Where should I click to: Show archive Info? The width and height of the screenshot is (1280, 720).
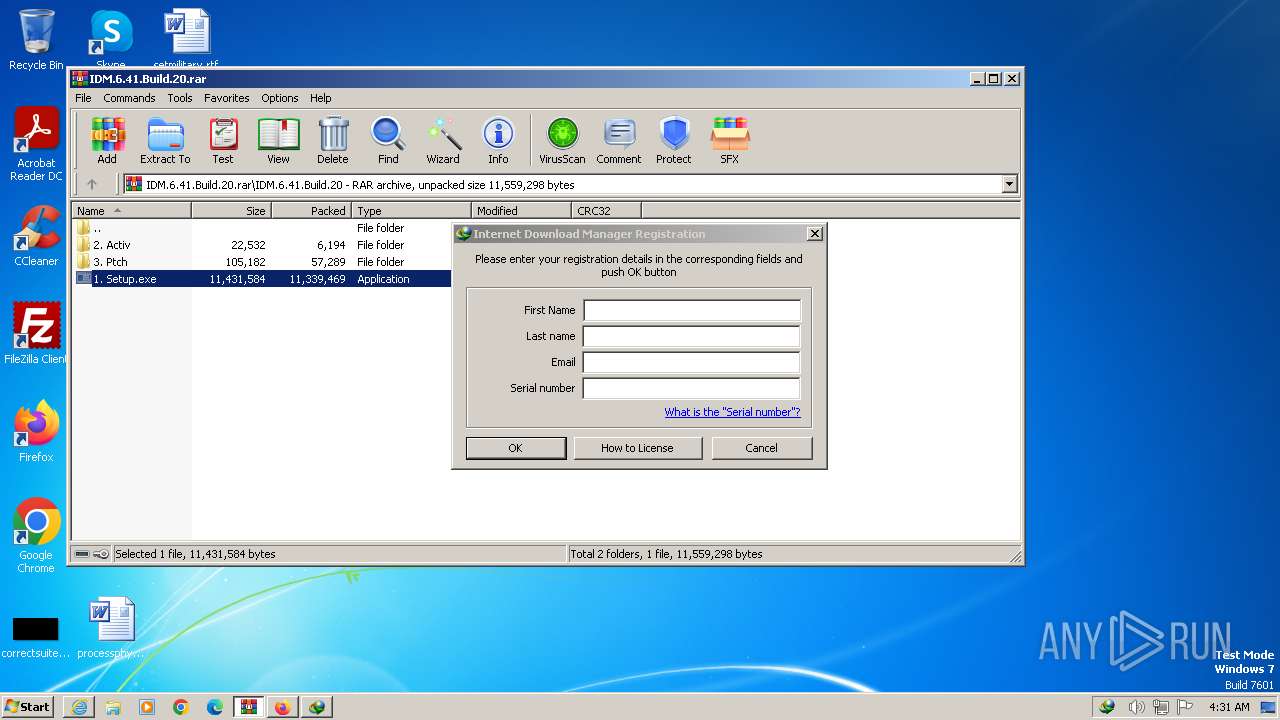click(x=498, y=141)
